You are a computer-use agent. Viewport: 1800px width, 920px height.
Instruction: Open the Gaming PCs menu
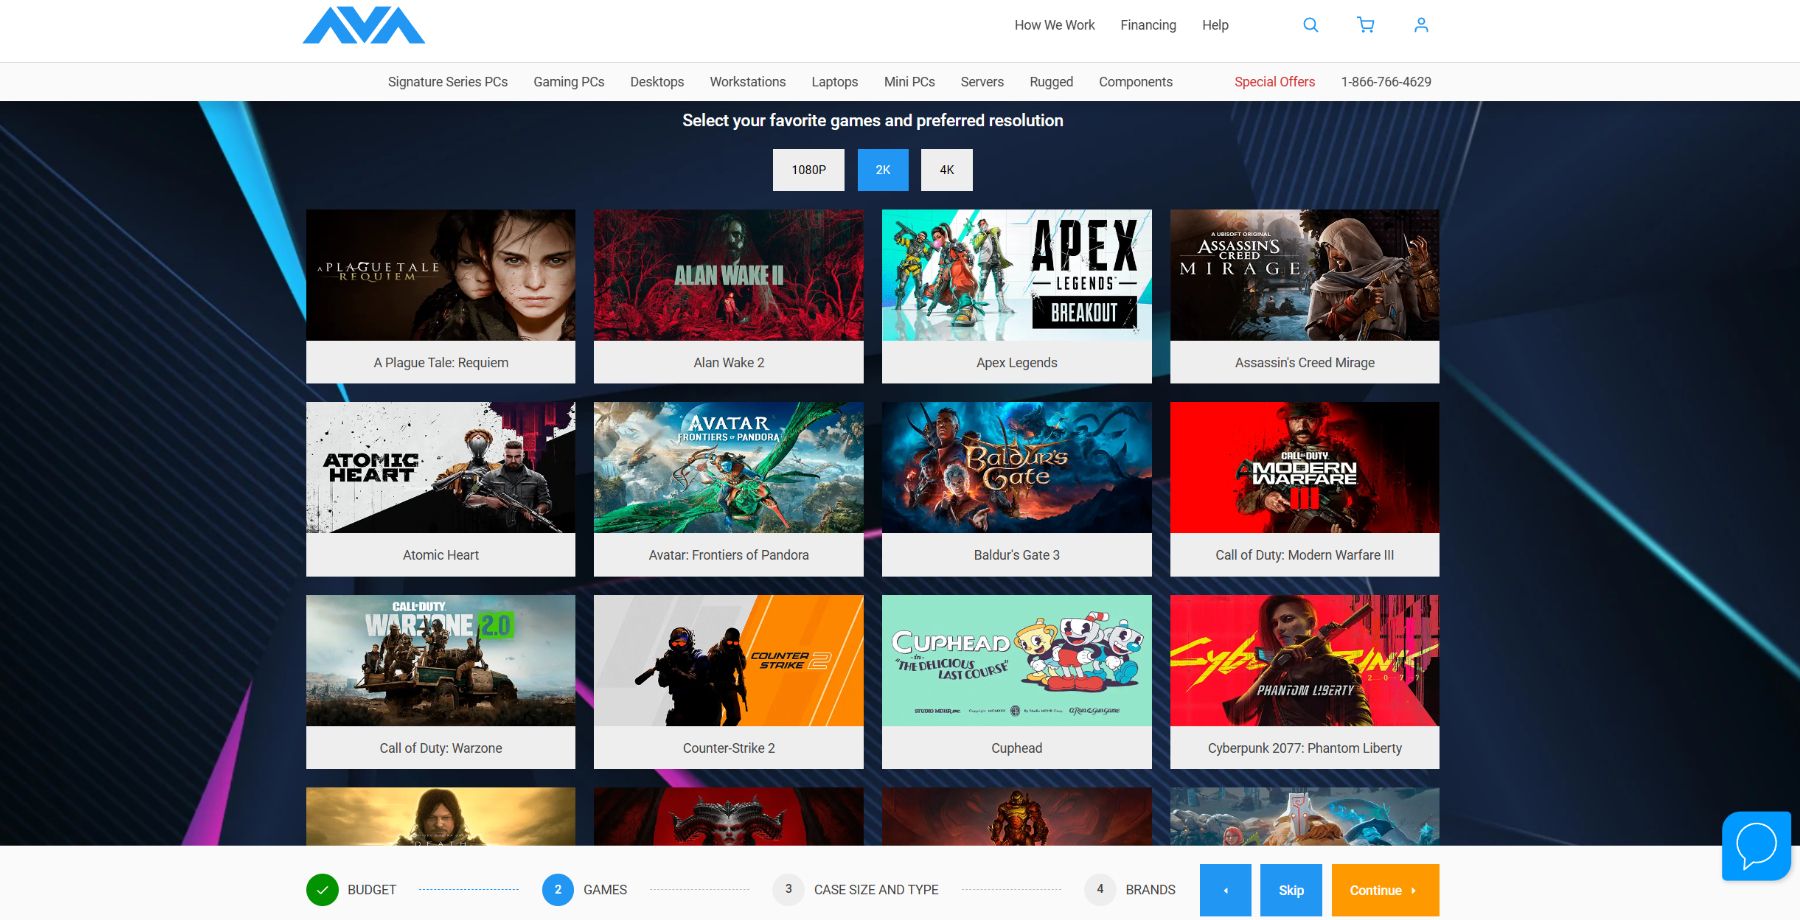[569, 82]
